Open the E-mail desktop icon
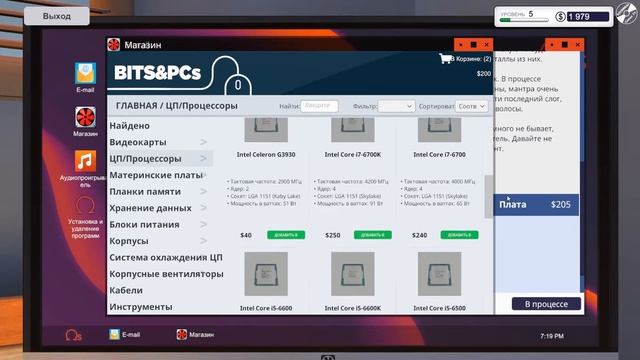 pos(85,73)
